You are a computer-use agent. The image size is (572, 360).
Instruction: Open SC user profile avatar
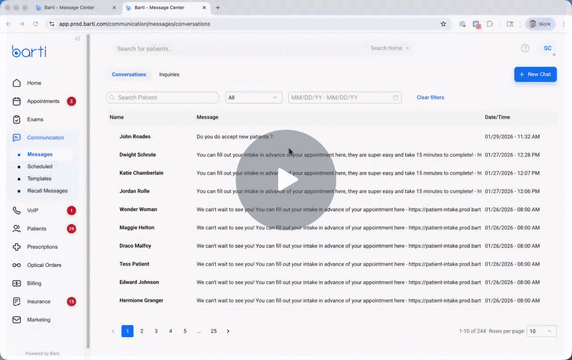(x=548, y=48)
